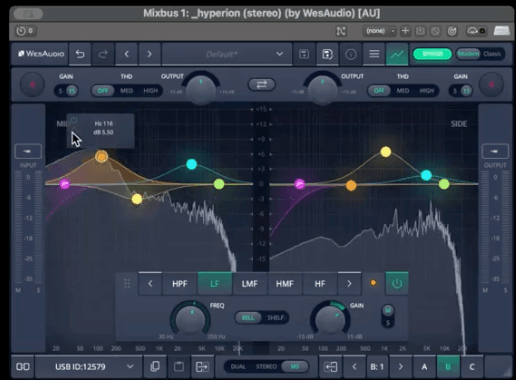The width and height of the screenshot is (516, 380).
Task: Copy the settings with copy icon
Action: (x=155, y=367)
